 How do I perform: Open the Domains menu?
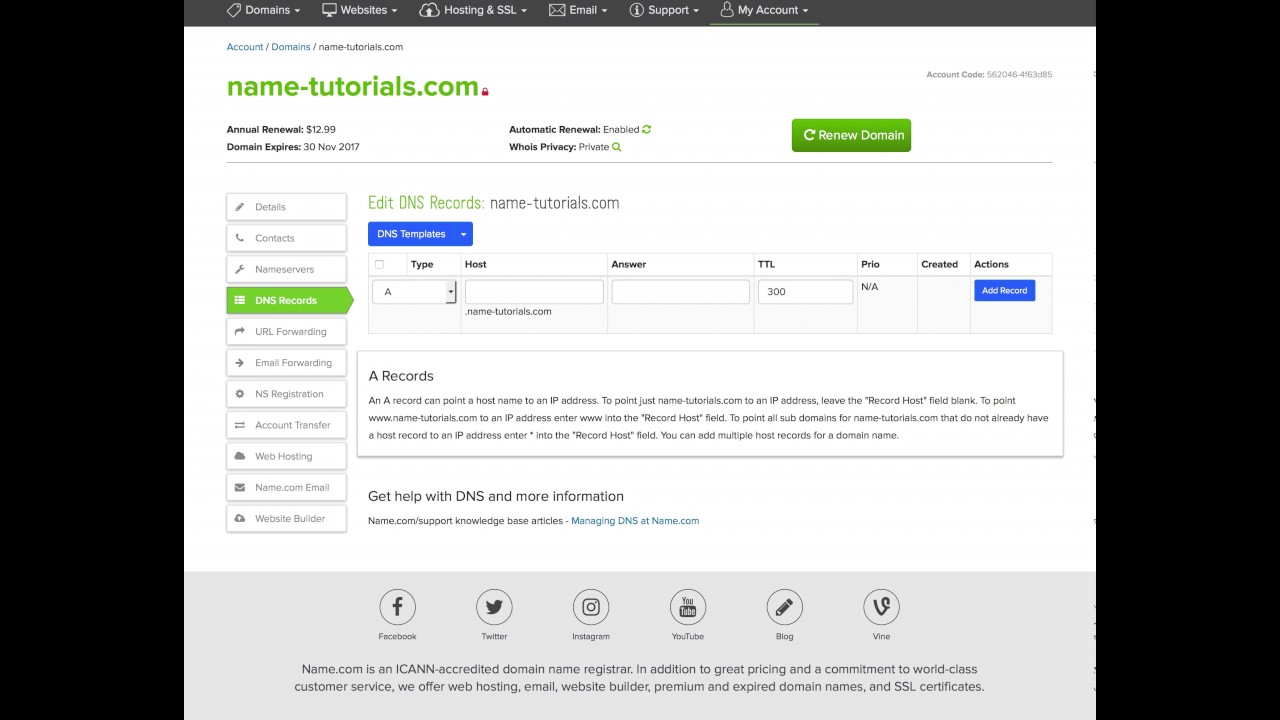click(x=263, y=10)
